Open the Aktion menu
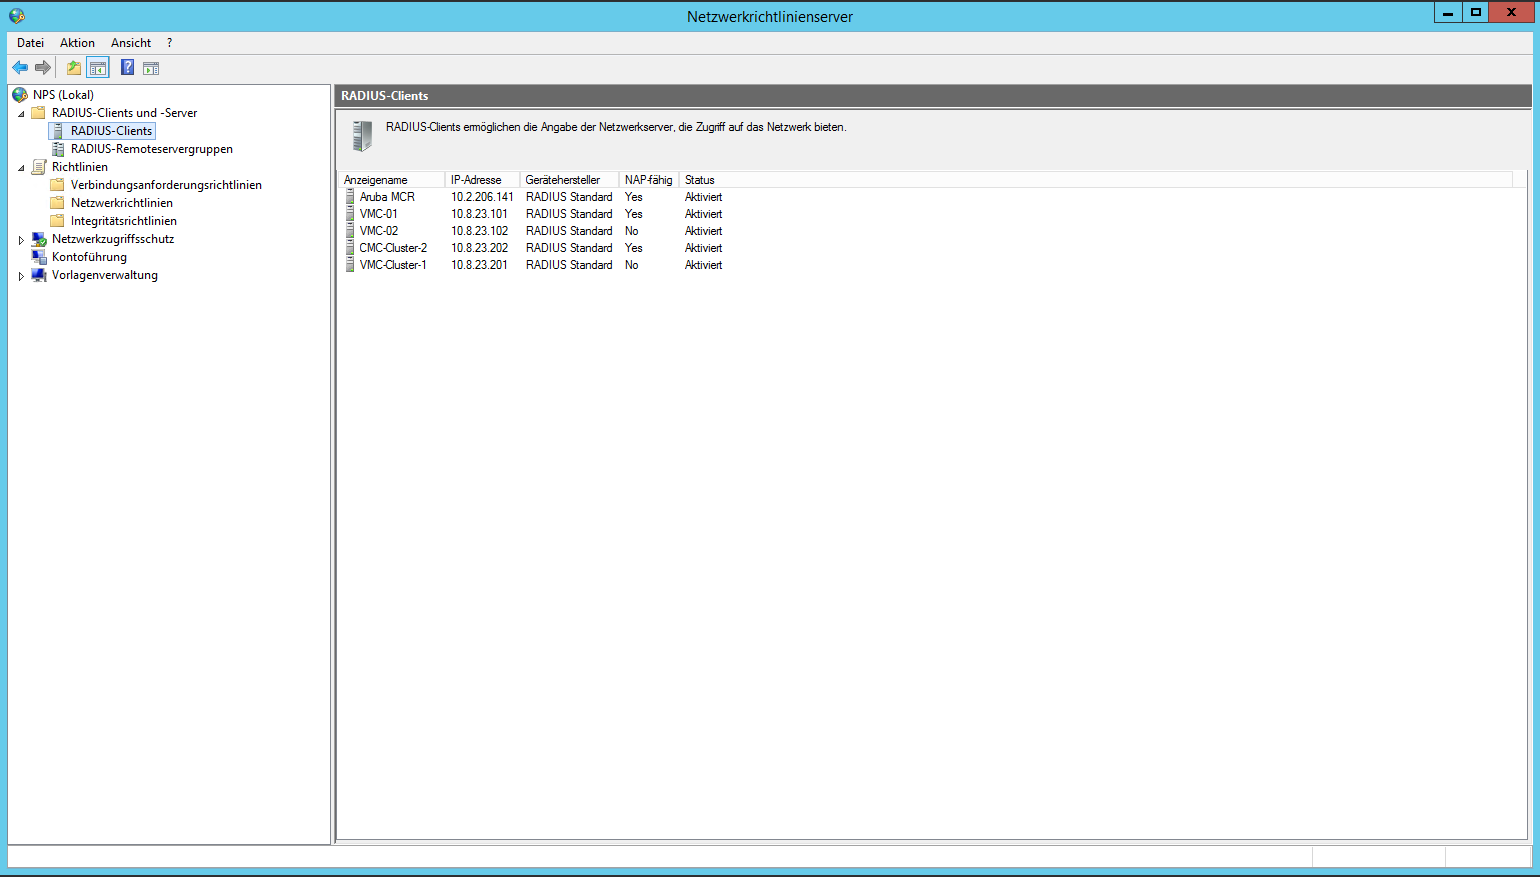Viewport: 1540px width, 877px height. coord(77,43)
